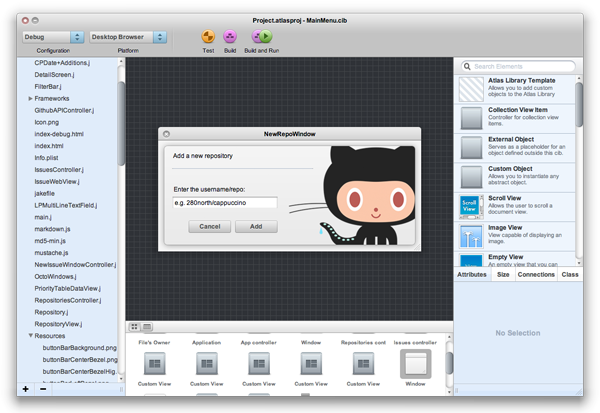Screen dimensions: 600x413
Task: Collapse the Resources folder
Action: click(30, 336)
